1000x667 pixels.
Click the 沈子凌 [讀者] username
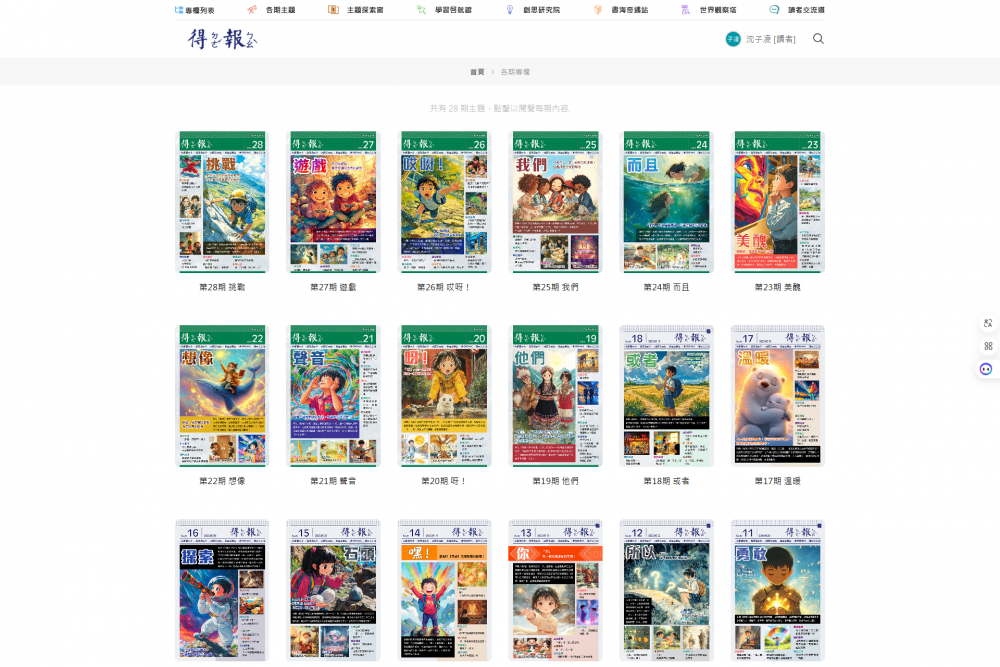point(771,39)
